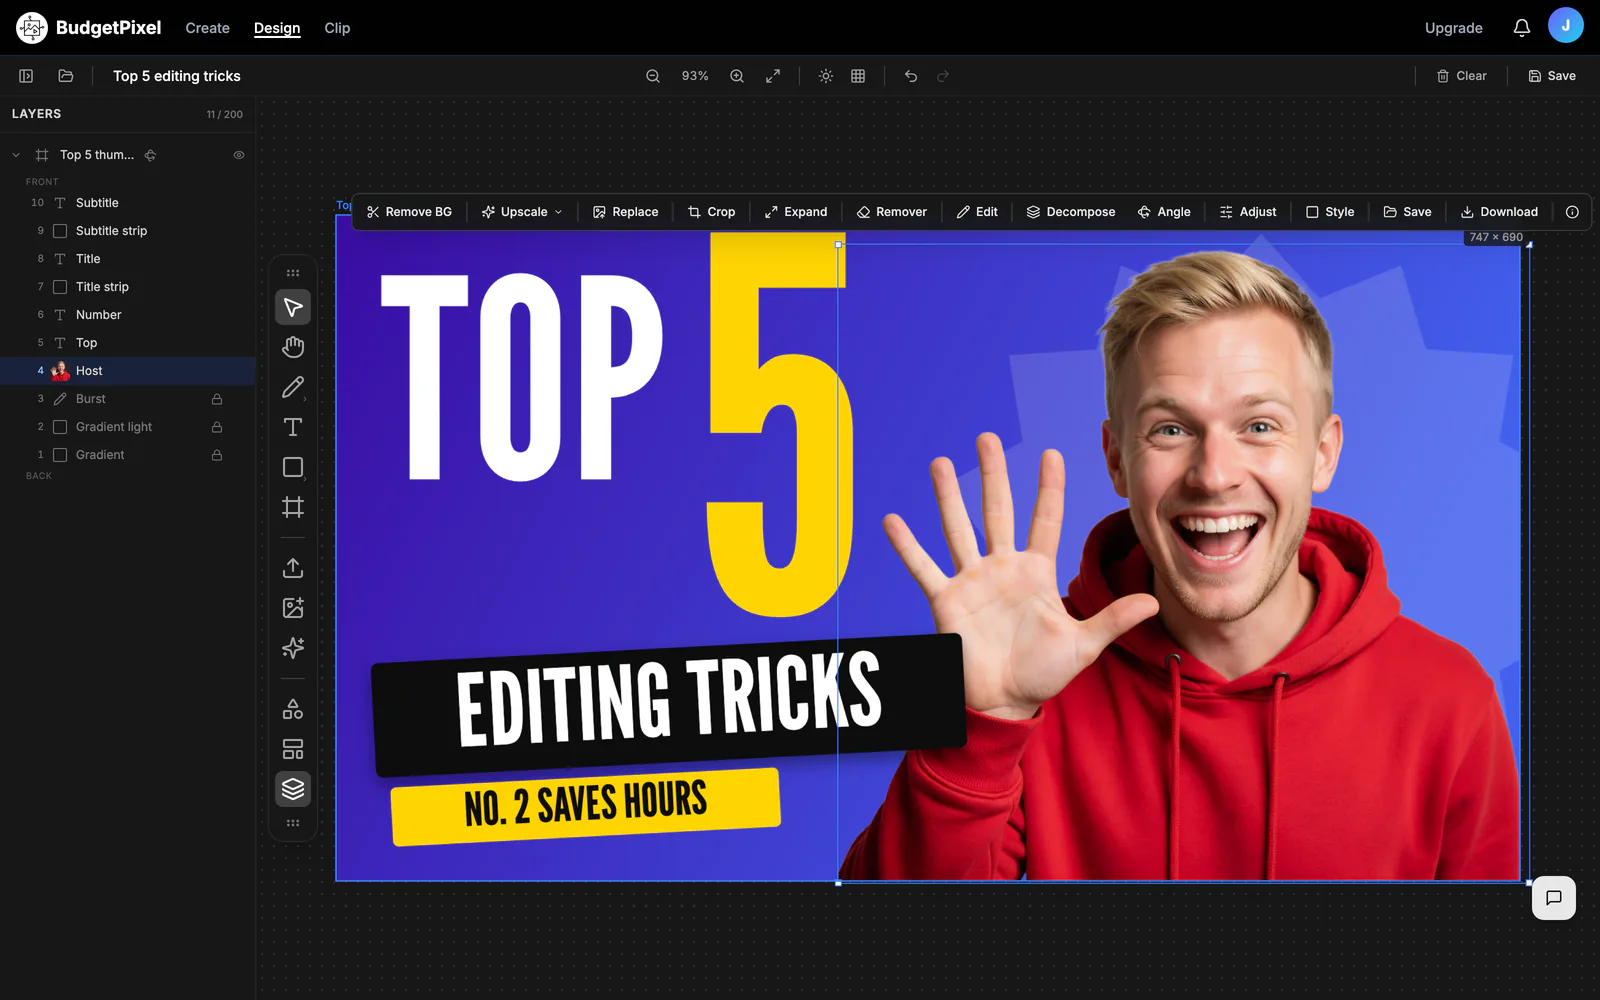Collapse the Top 5 thumbnail frame group
The width and height of the screenshot is (1600, 1000).
pos(16,155)
